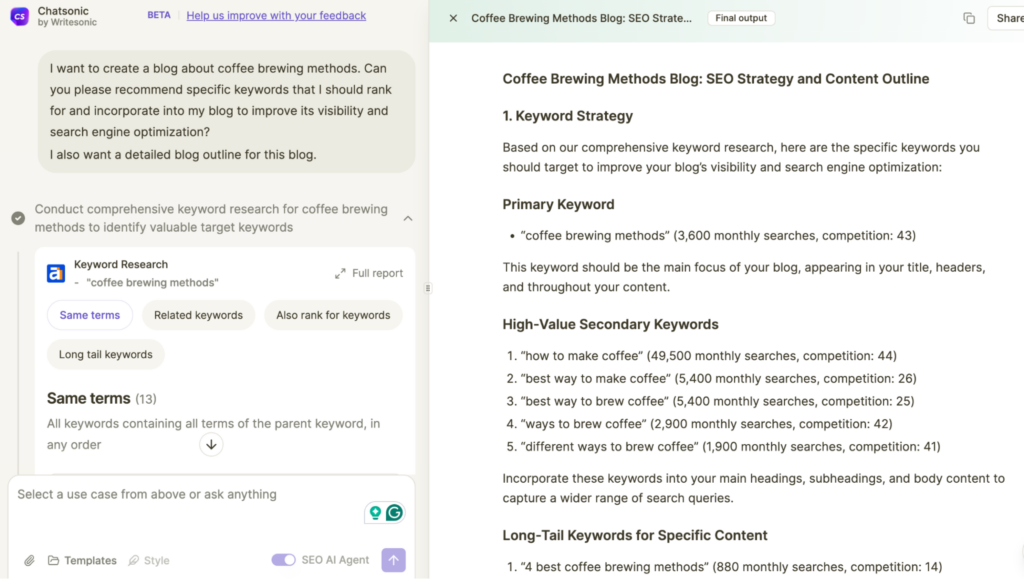
Task: Open the Templates menu
Action: click(x=82, y=560)
